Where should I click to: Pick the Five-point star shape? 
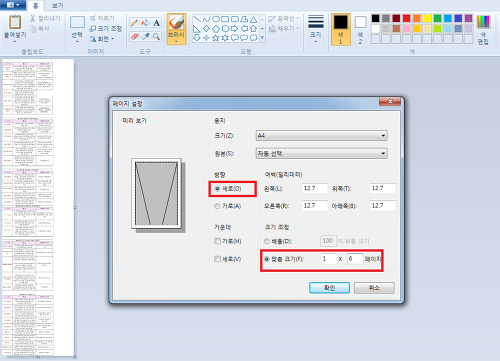click(x=216, y=38)
